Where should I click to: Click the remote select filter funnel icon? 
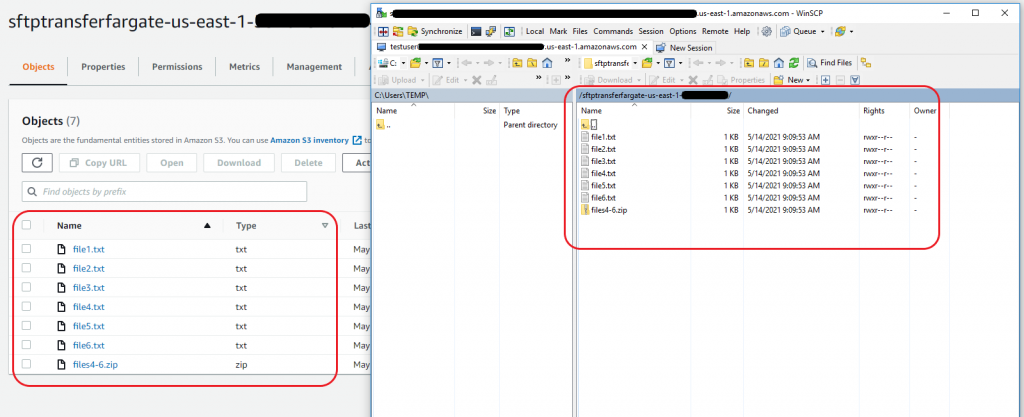tap(855, 80)
